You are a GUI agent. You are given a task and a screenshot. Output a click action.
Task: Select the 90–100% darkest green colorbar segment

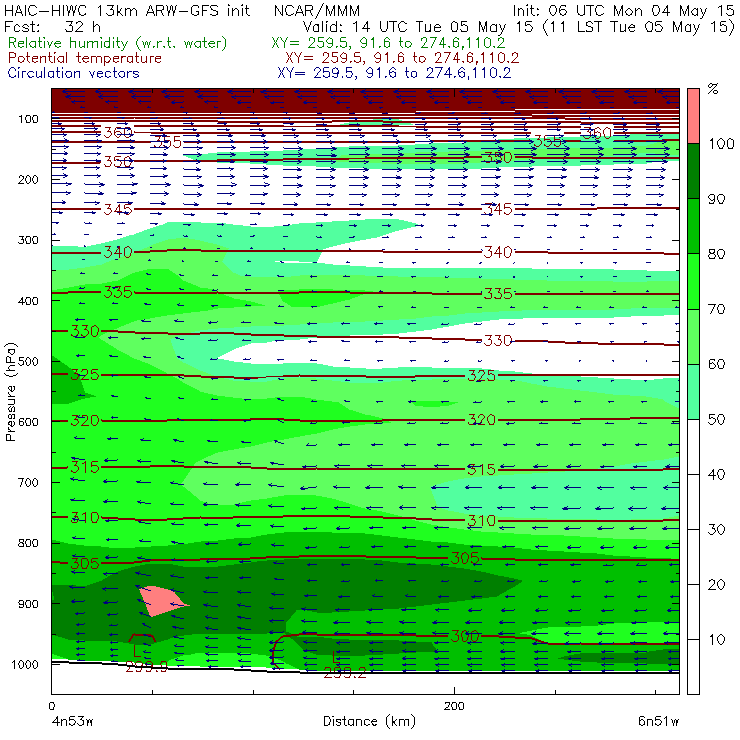pyautogui.click(x=693, y=171)
